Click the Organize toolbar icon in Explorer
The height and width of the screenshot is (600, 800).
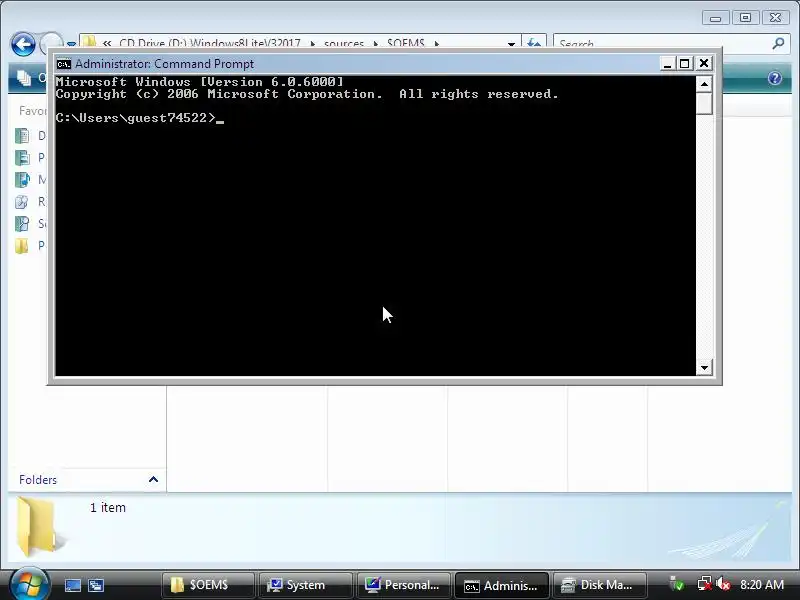[23, 78]
